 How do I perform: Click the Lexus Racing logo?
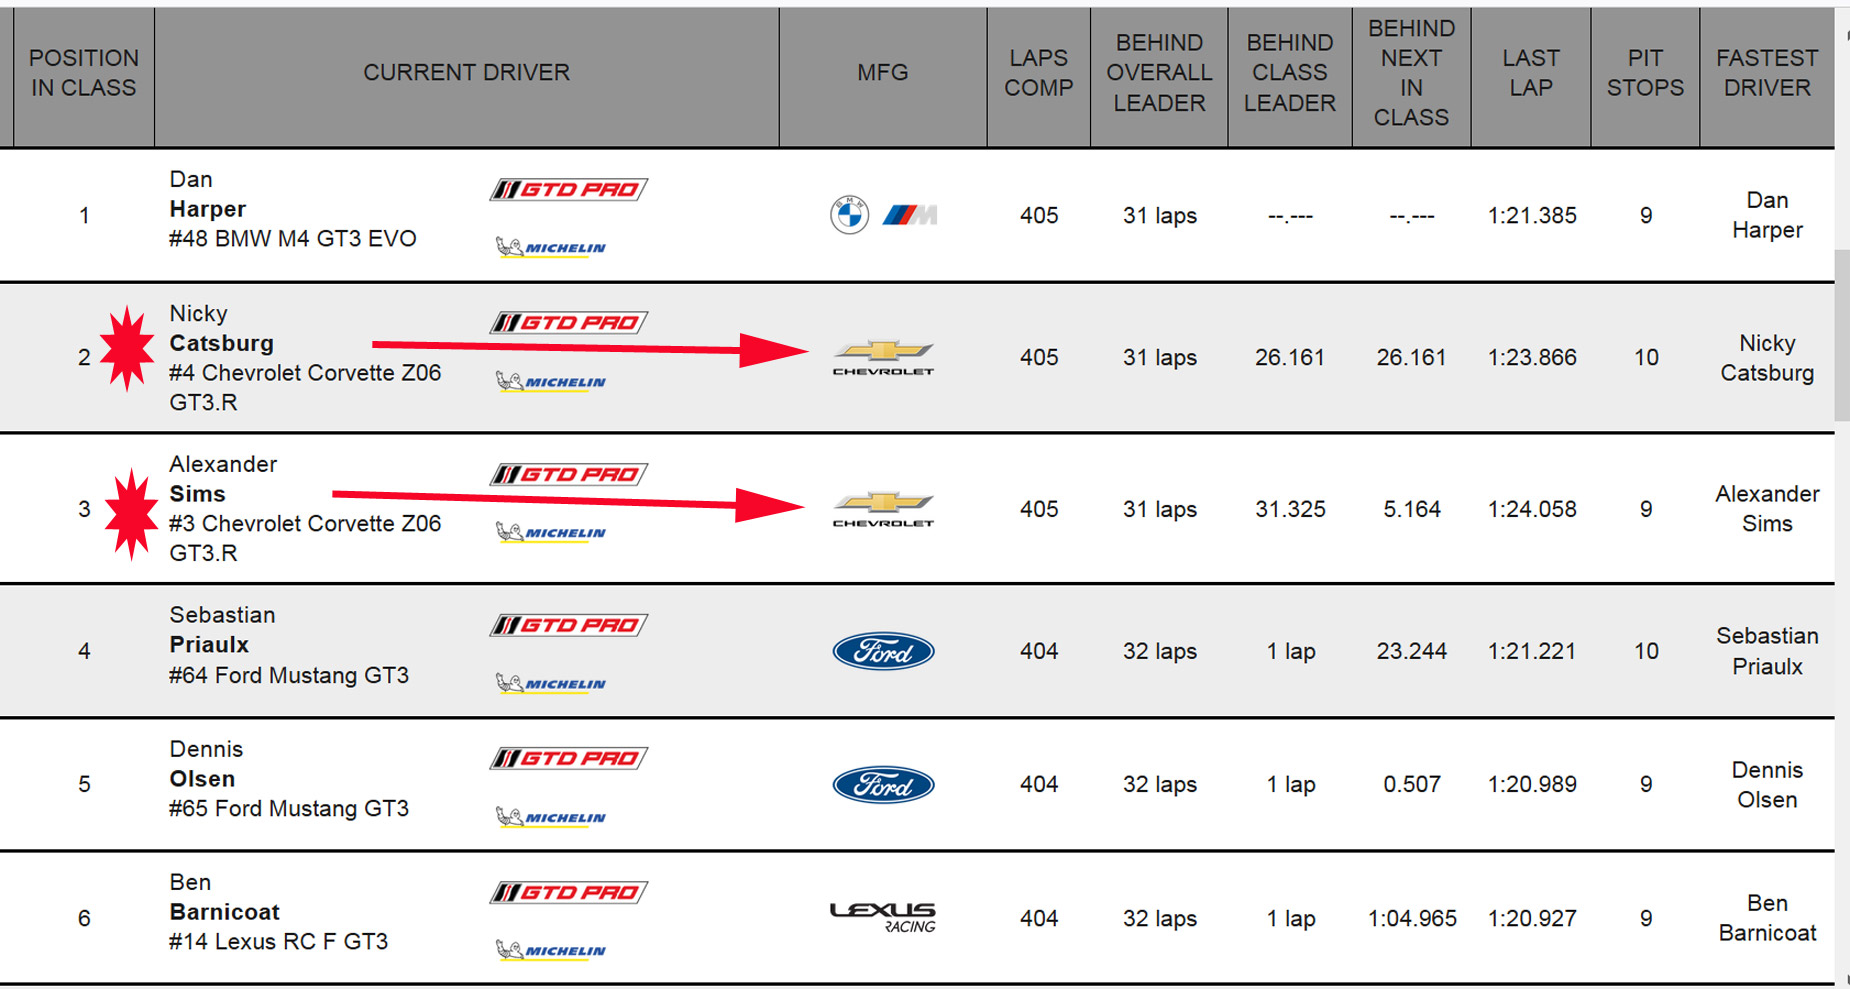tap(883, 917)
